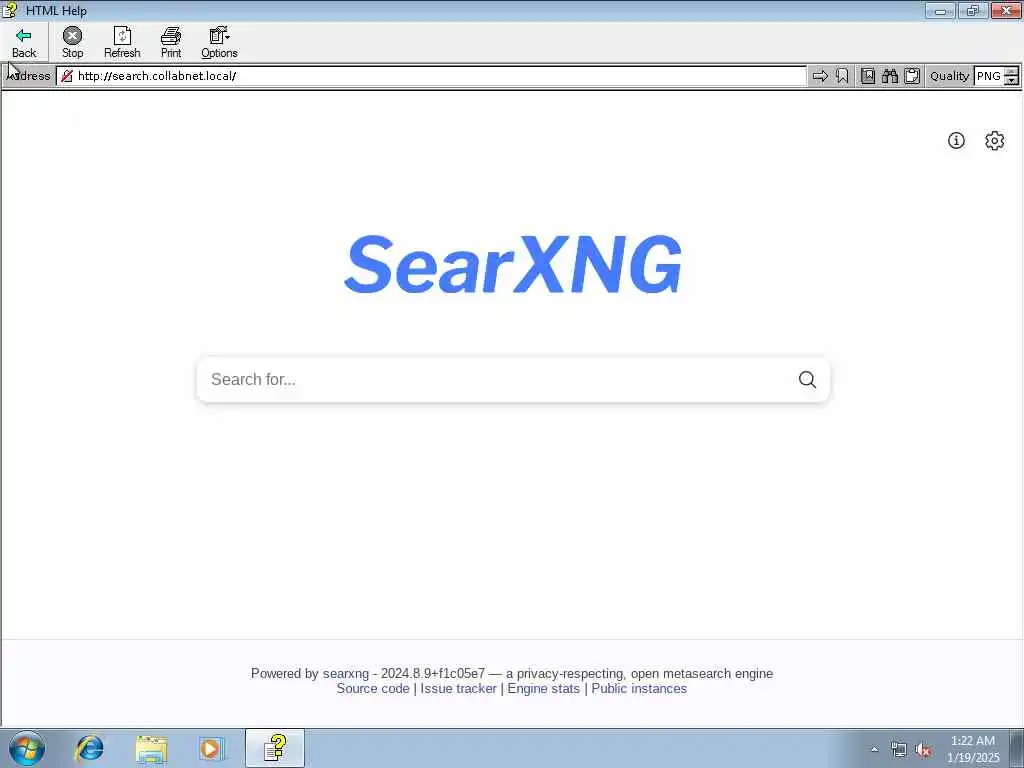Open SearXNG about info icon

pyautogui.click(x=956, y=140)
